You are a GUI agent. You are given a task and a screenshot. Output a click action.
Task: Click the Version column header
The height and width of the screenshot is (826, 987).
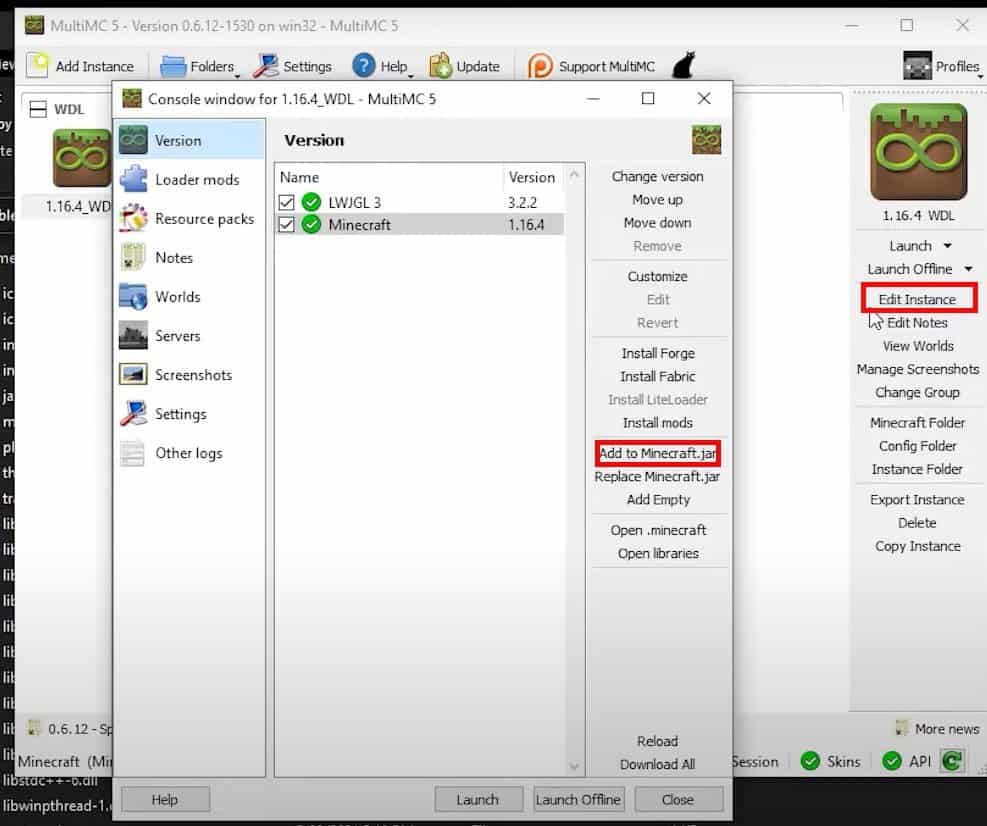(533, 178)
